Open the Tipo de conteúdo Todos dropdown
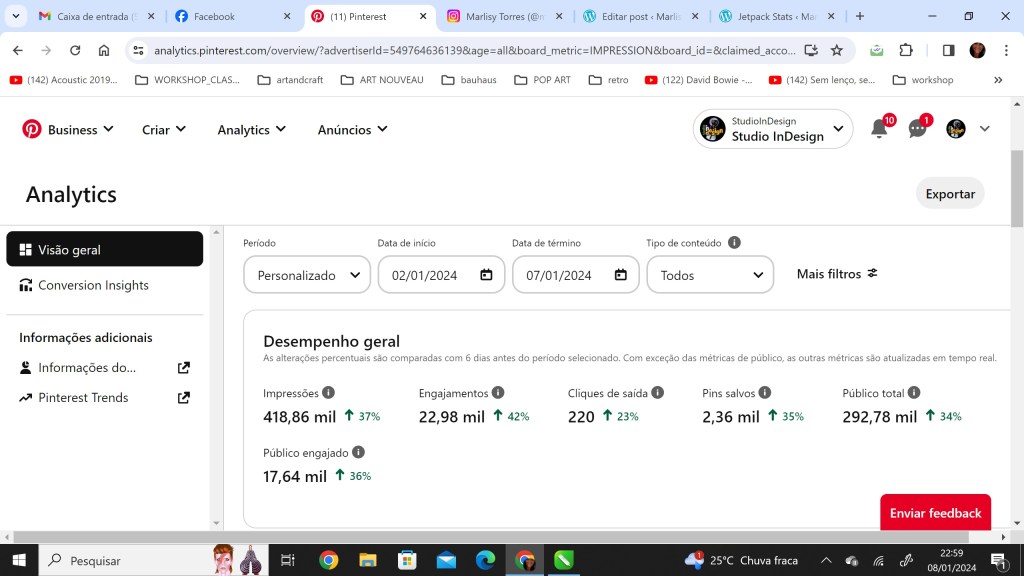This screenshot has width=1024, height=576. 710,275
